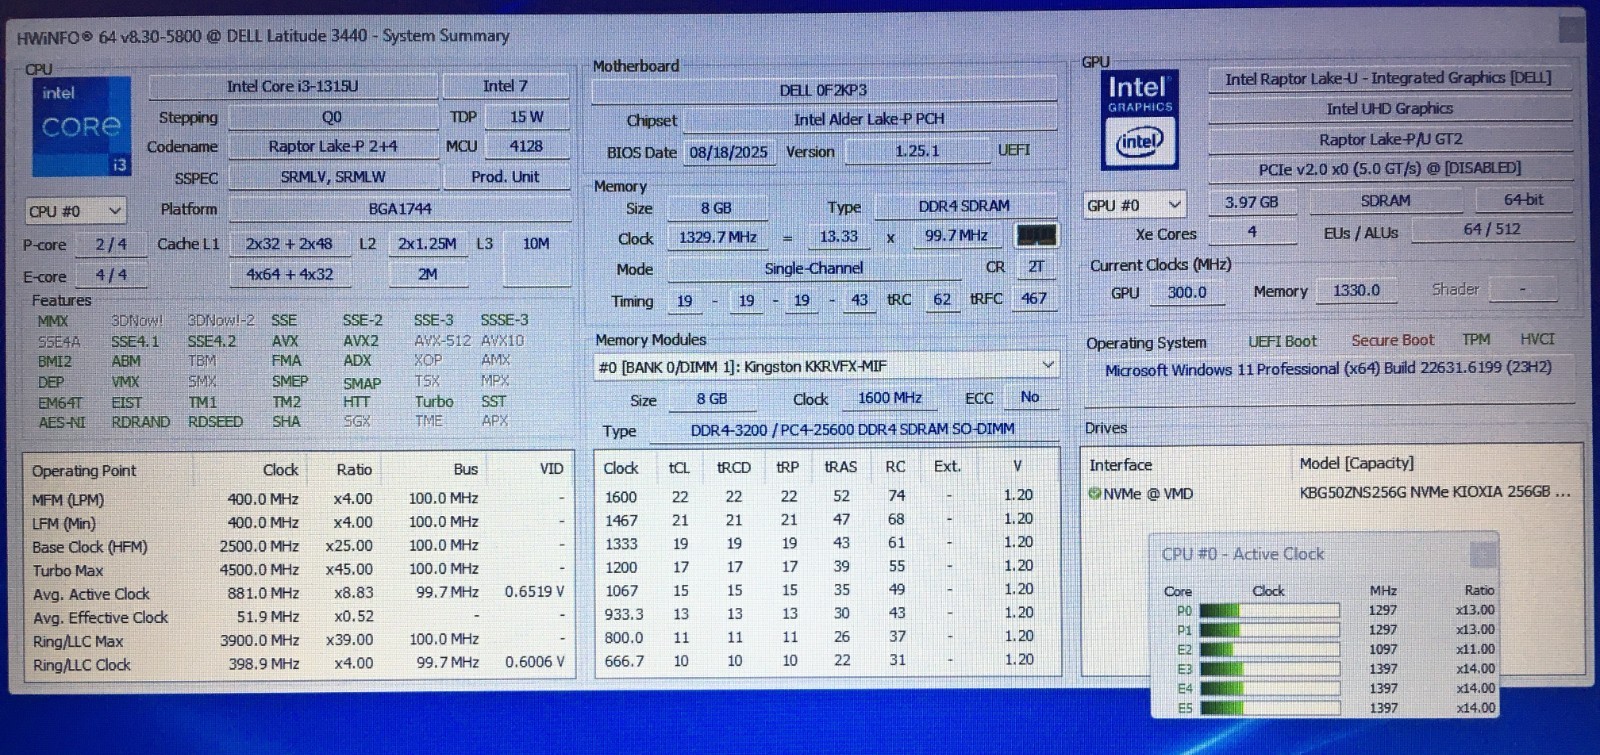The width and height of the screenshot is (1600, 755).
Task: Click the Intel Core i3-1315U name field
Action: coord(292,86)
